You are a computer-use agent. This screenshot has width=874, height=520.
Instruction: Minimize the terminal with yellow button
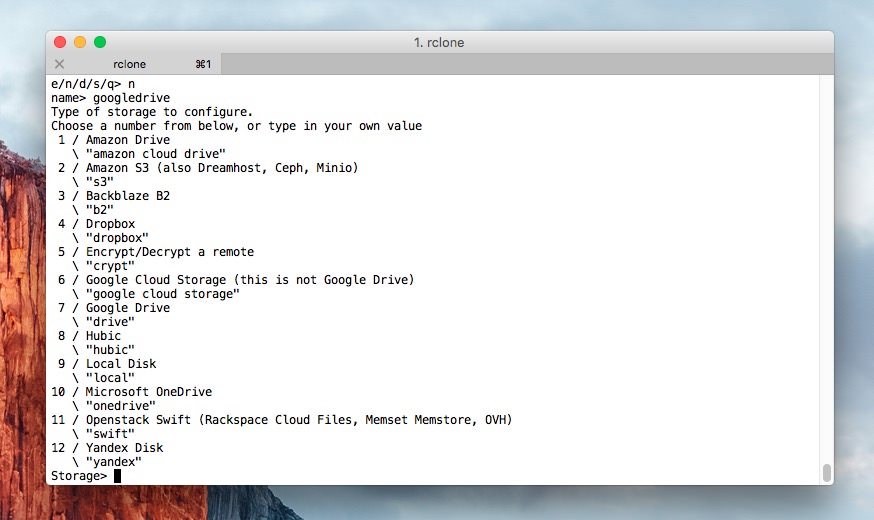[x=80, y=42]
